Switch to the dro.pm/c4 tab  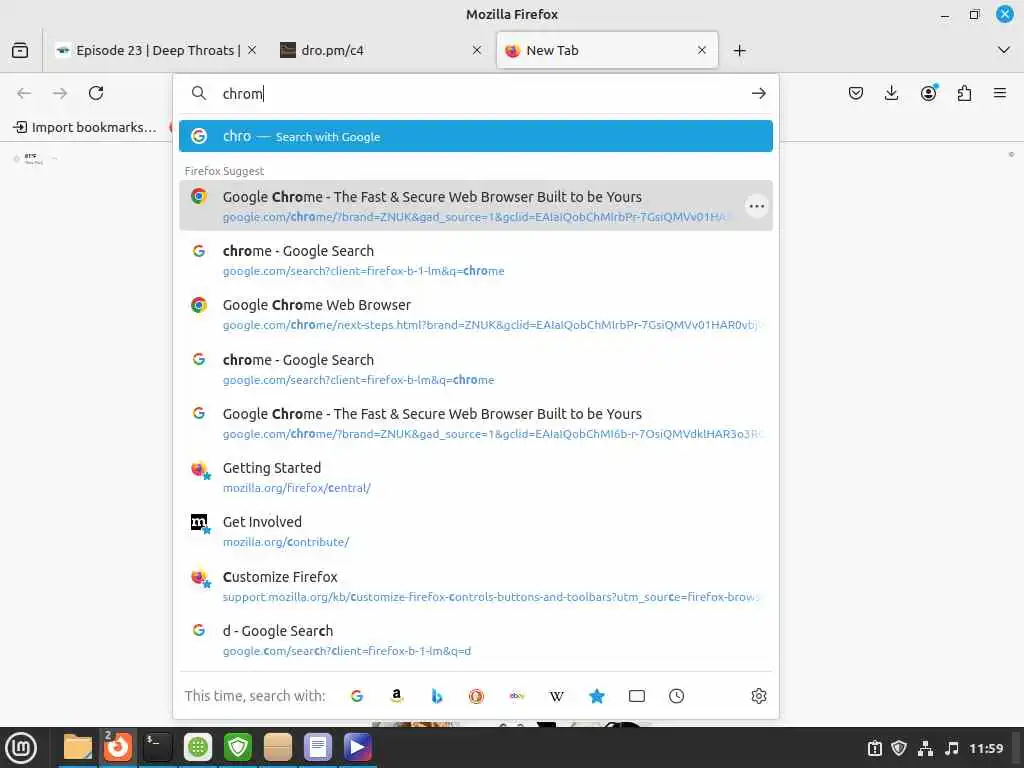(381, 50)
